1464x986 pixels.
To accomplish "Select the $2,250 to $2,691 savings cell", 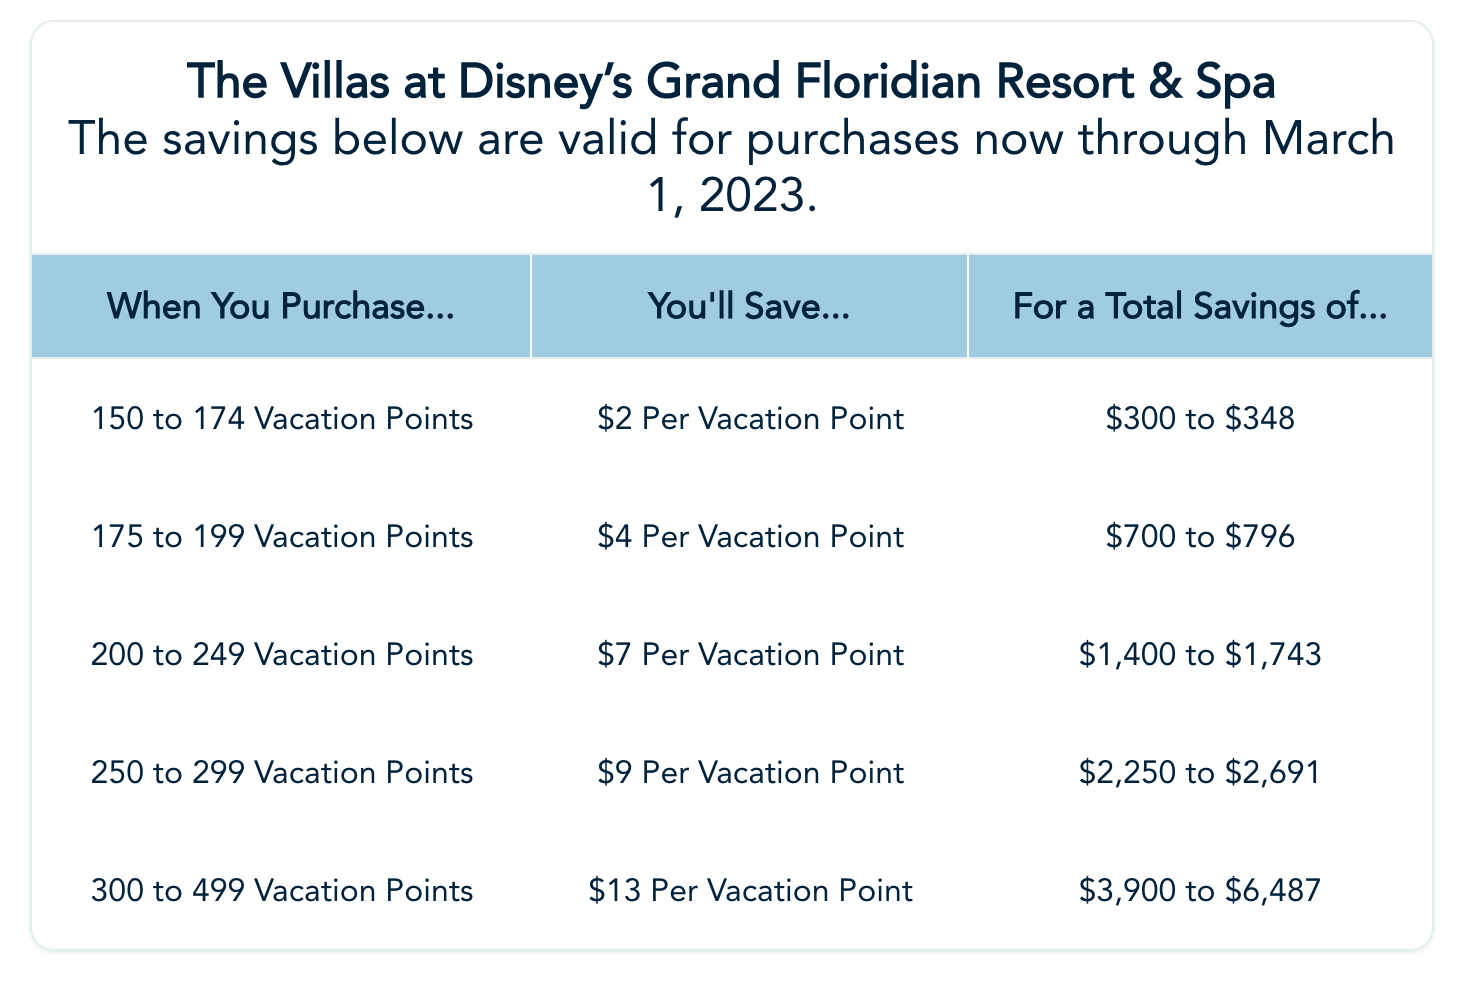I will pyautogui.click(x=1200, y=773).
